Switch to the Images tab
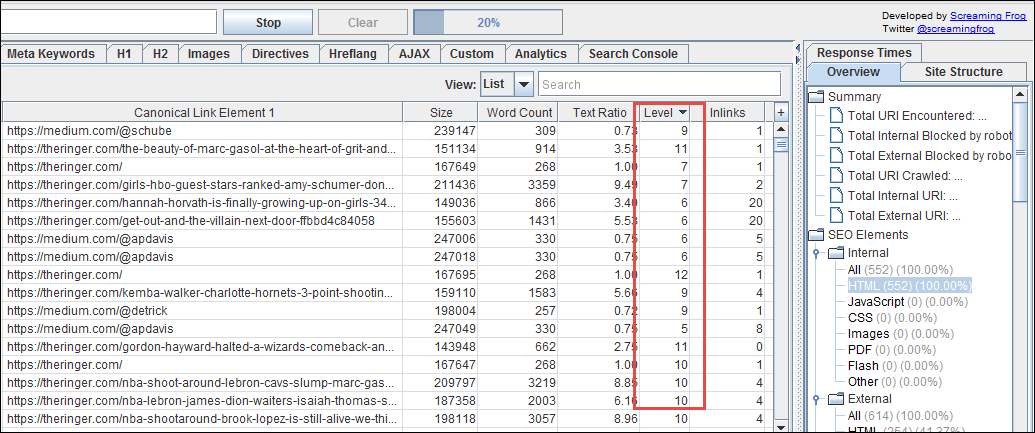1035x433 pixels. coord(209,54)
